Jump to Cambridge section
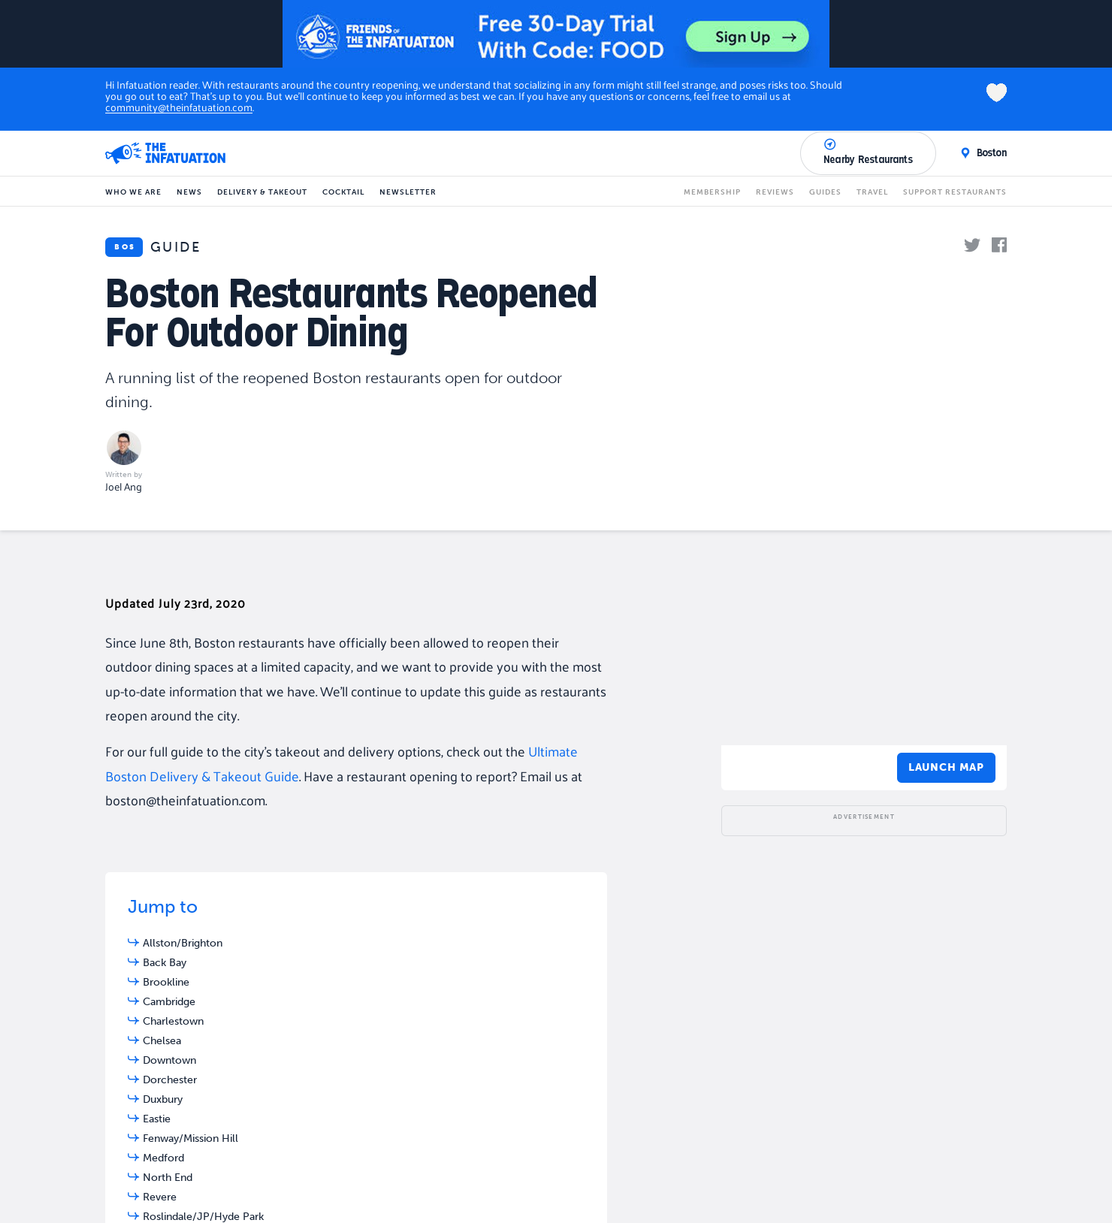 click(169, 1001)
